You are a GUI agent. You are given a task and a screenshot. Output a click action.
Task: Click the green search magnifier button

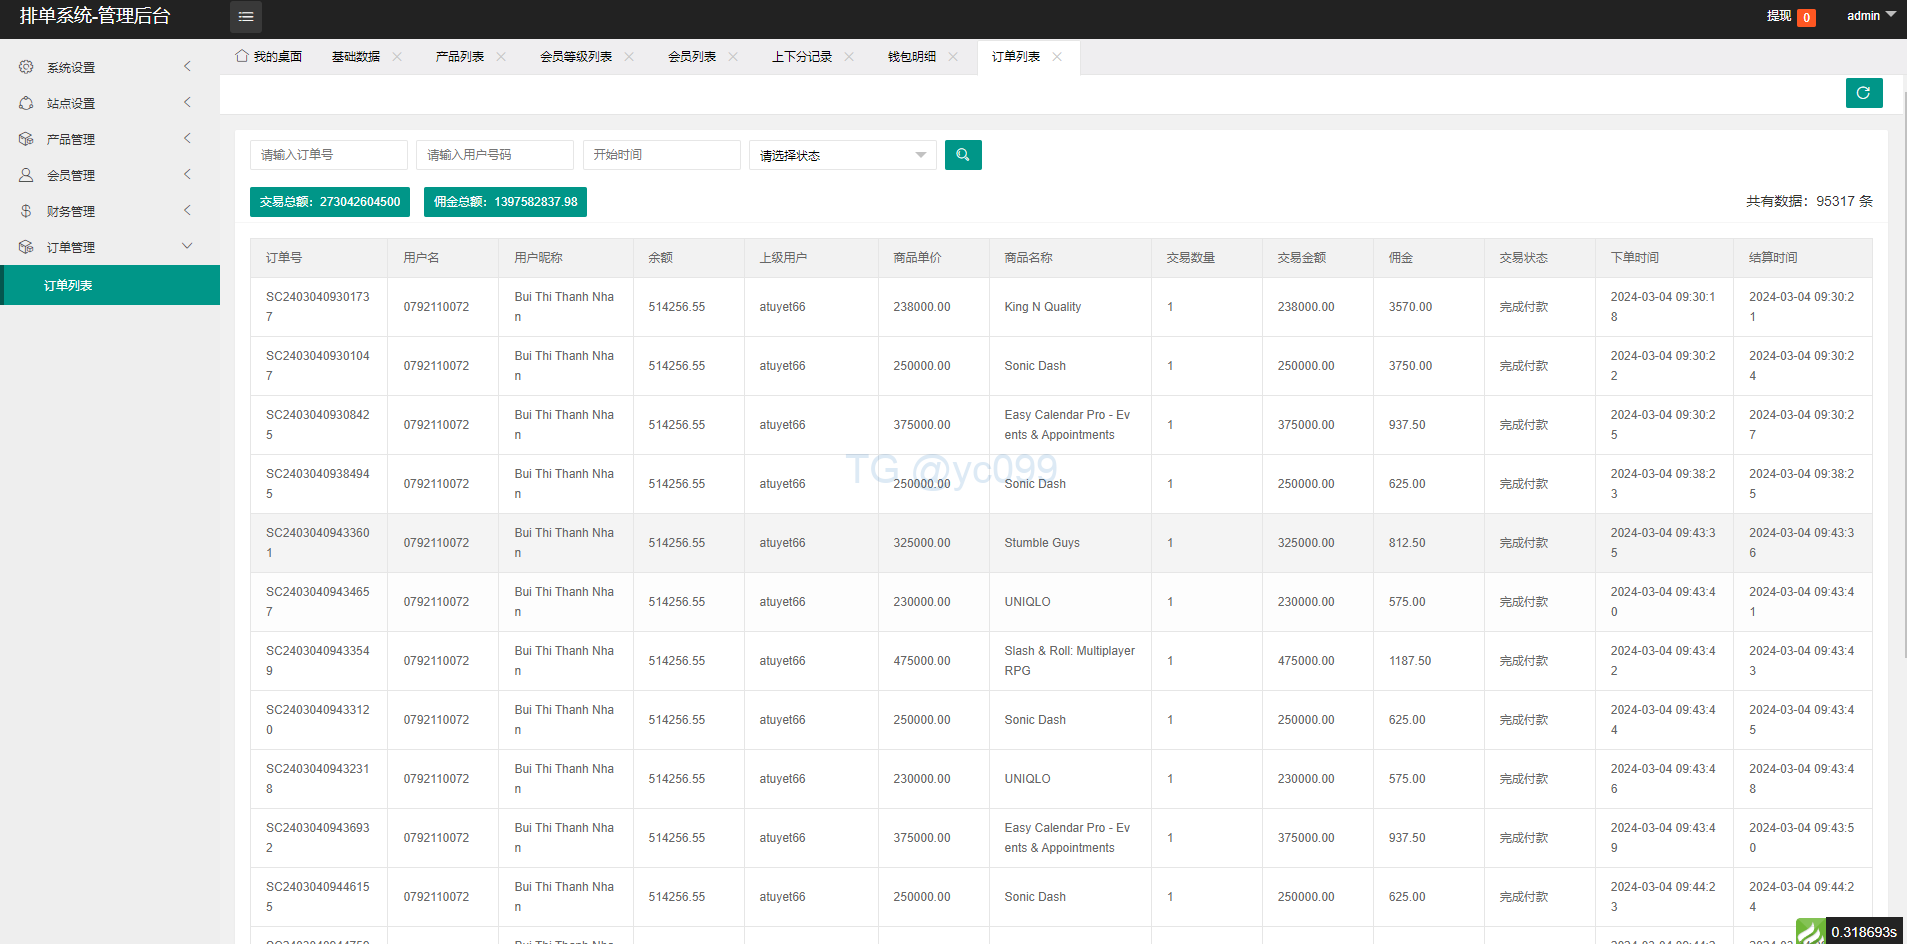point(962,155)
